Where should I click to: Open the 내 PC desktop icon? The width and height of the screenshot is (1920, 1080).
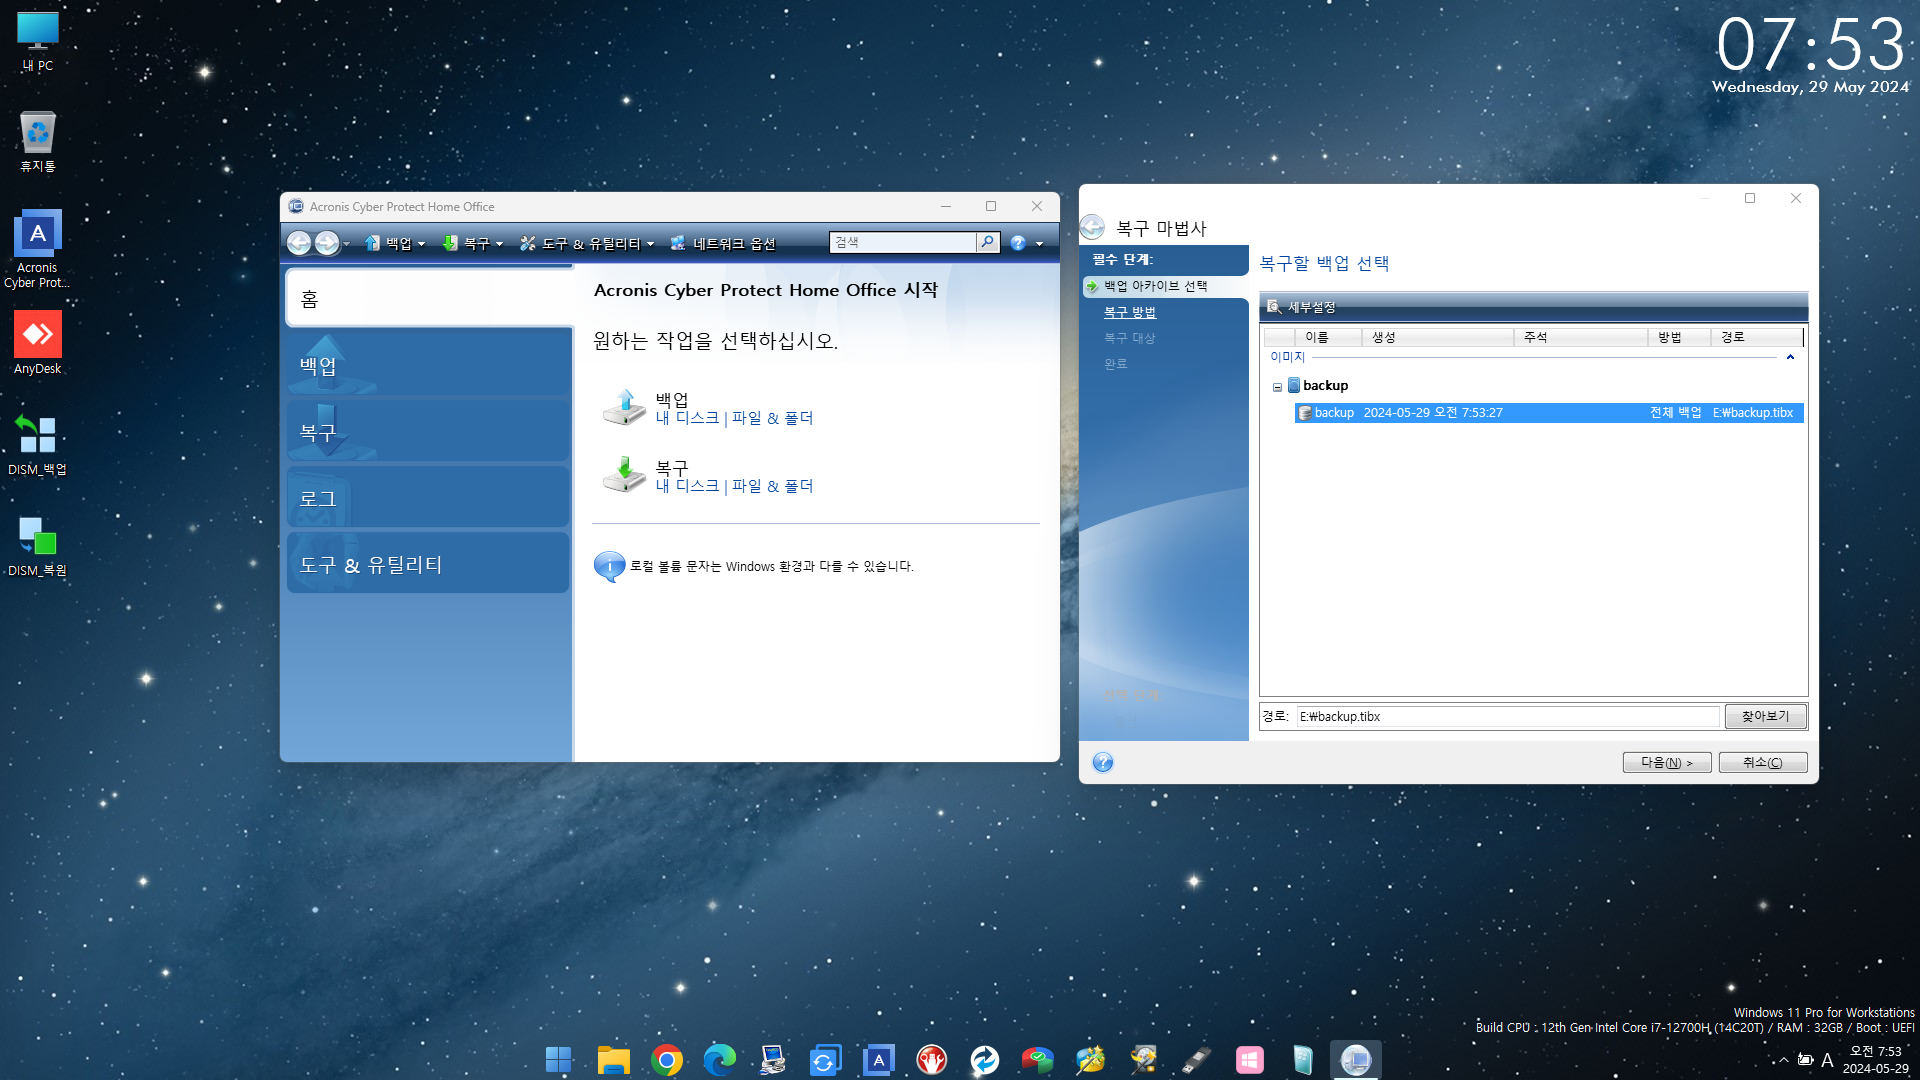coord(38,42)
